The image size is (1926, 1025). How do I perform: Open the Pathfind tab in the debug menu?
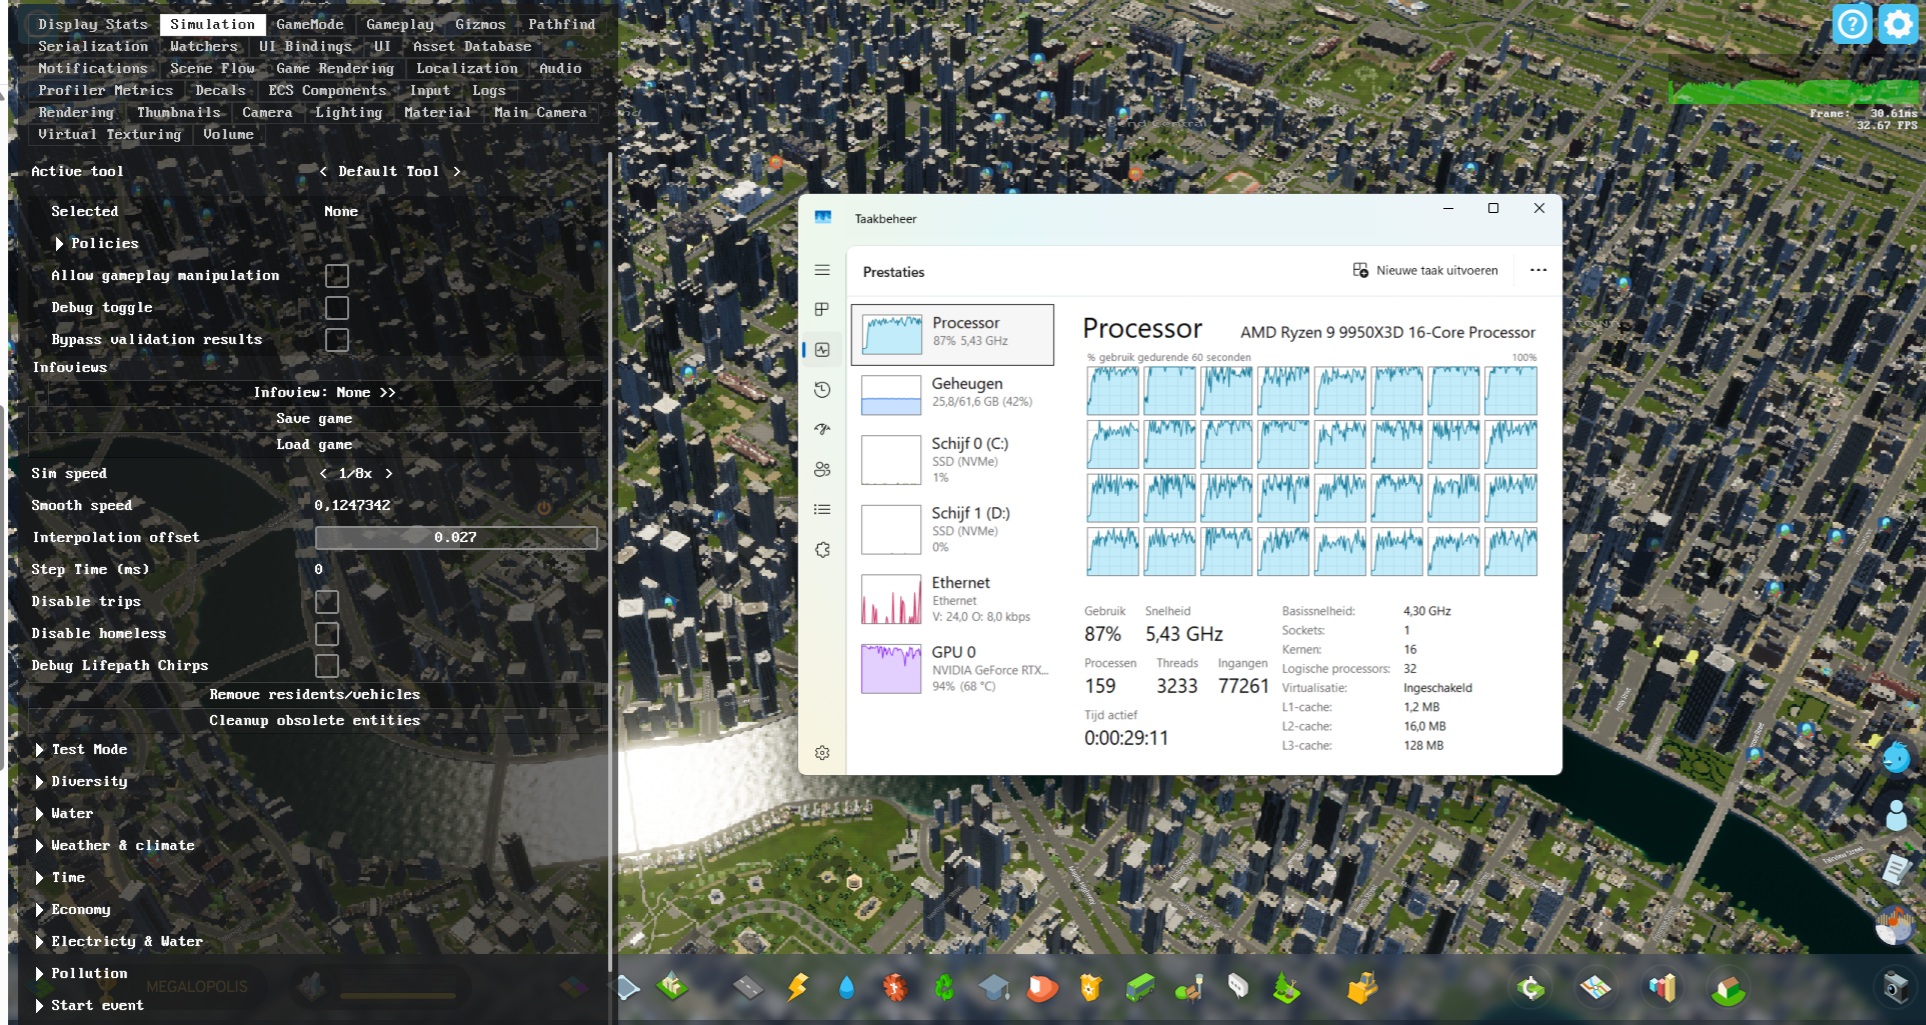coord(561,24)
